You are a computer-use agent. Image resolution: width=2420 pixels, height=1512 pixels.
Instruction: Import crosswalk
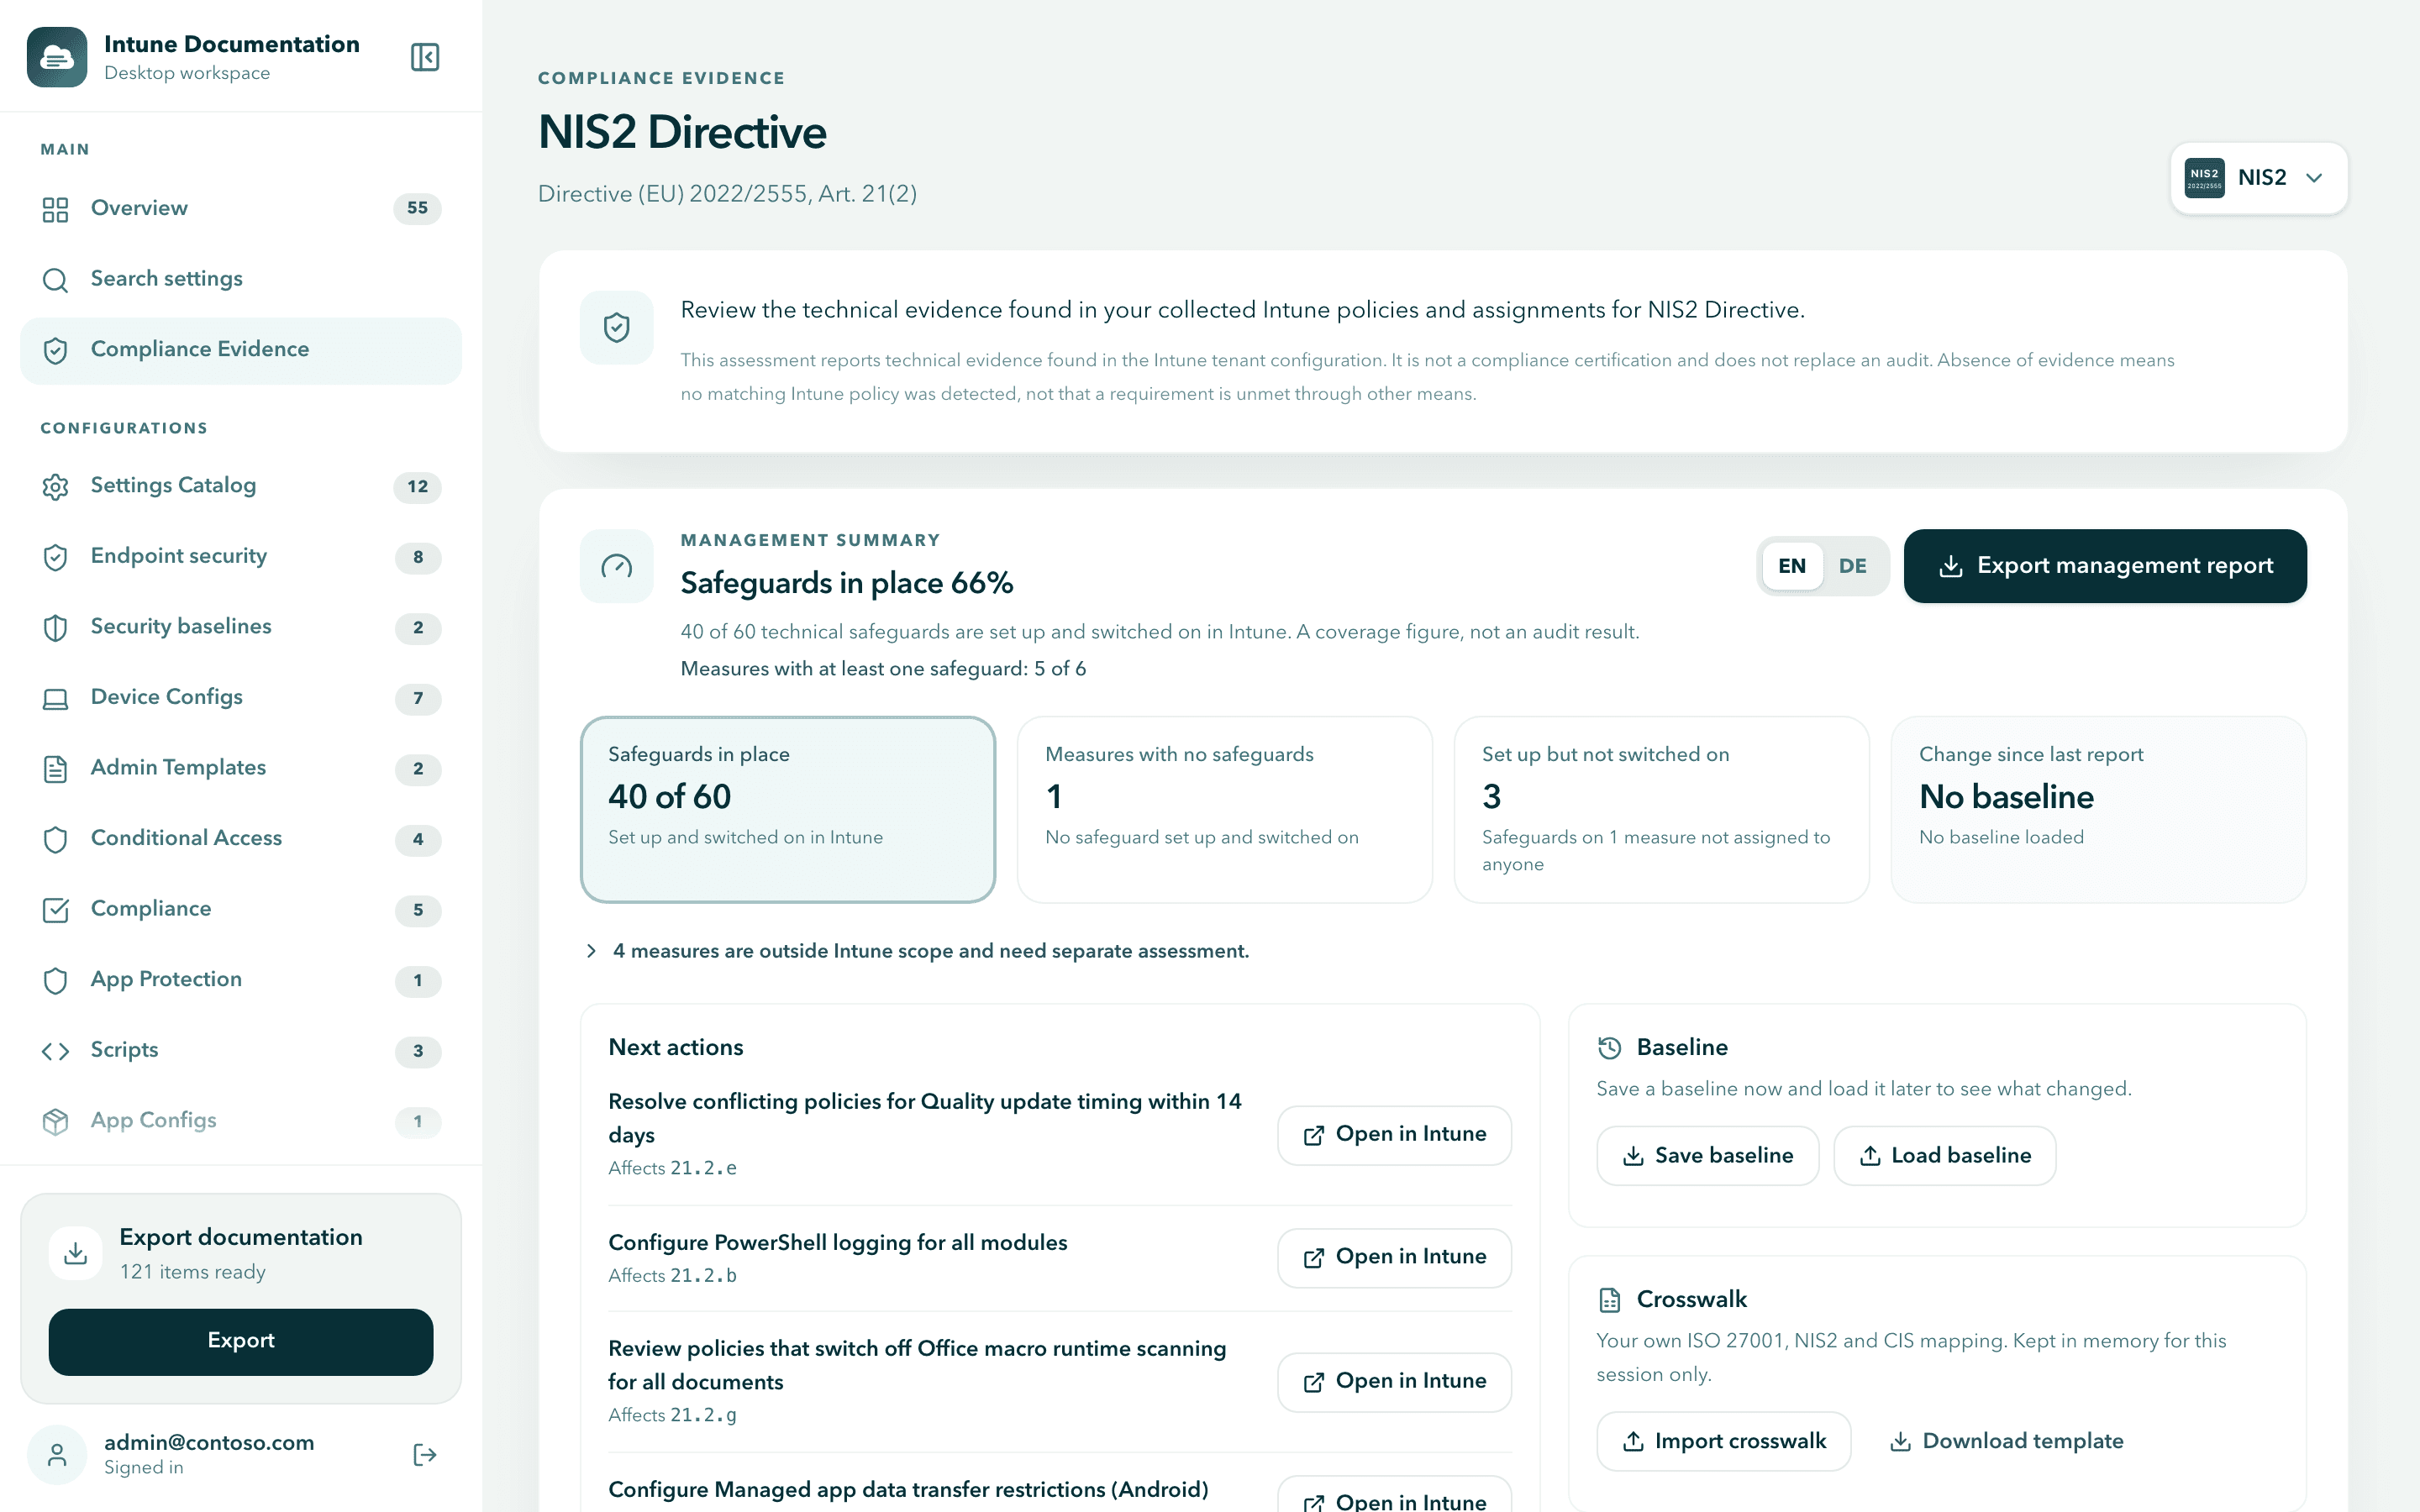click(x=1723, y=1441)
